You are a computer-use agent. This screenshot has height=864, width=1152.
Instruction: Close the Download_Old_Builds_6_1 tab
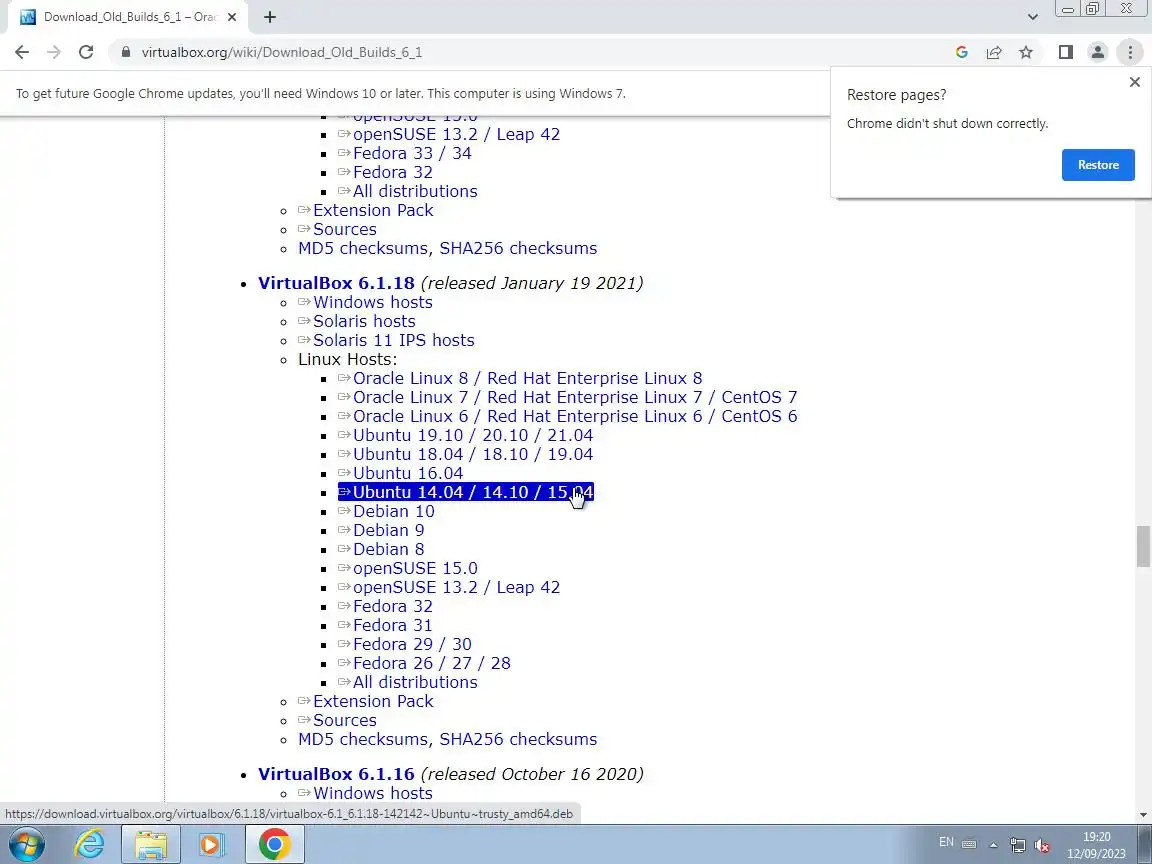pos(232,17)
